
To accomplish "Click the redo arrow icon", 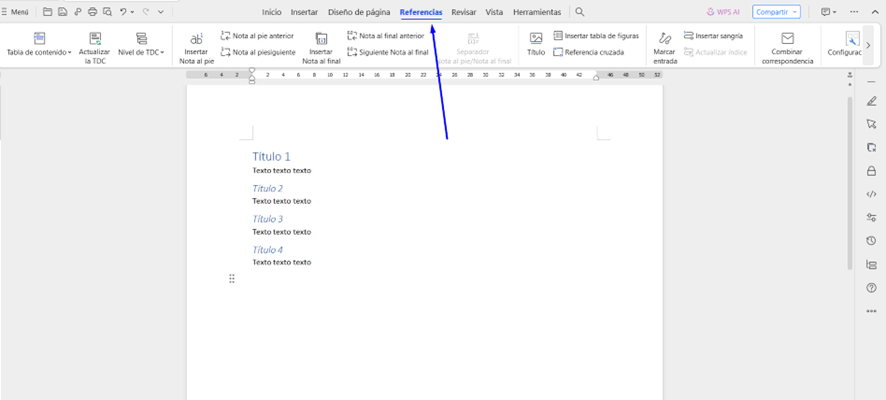I will click(x=146, y=12).
